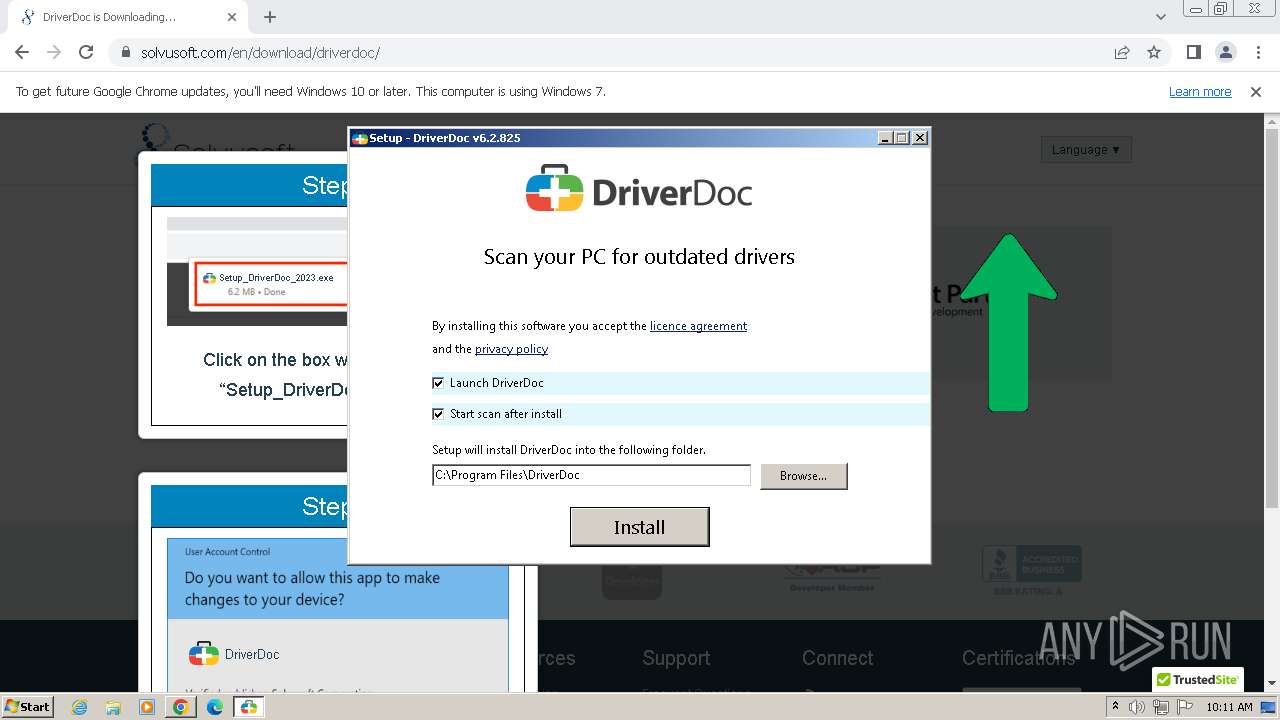The width and height of the screenshot is (1280, 720).
Task: Uncheck the Launch DriverDoc checkbox
Action: 438,383
